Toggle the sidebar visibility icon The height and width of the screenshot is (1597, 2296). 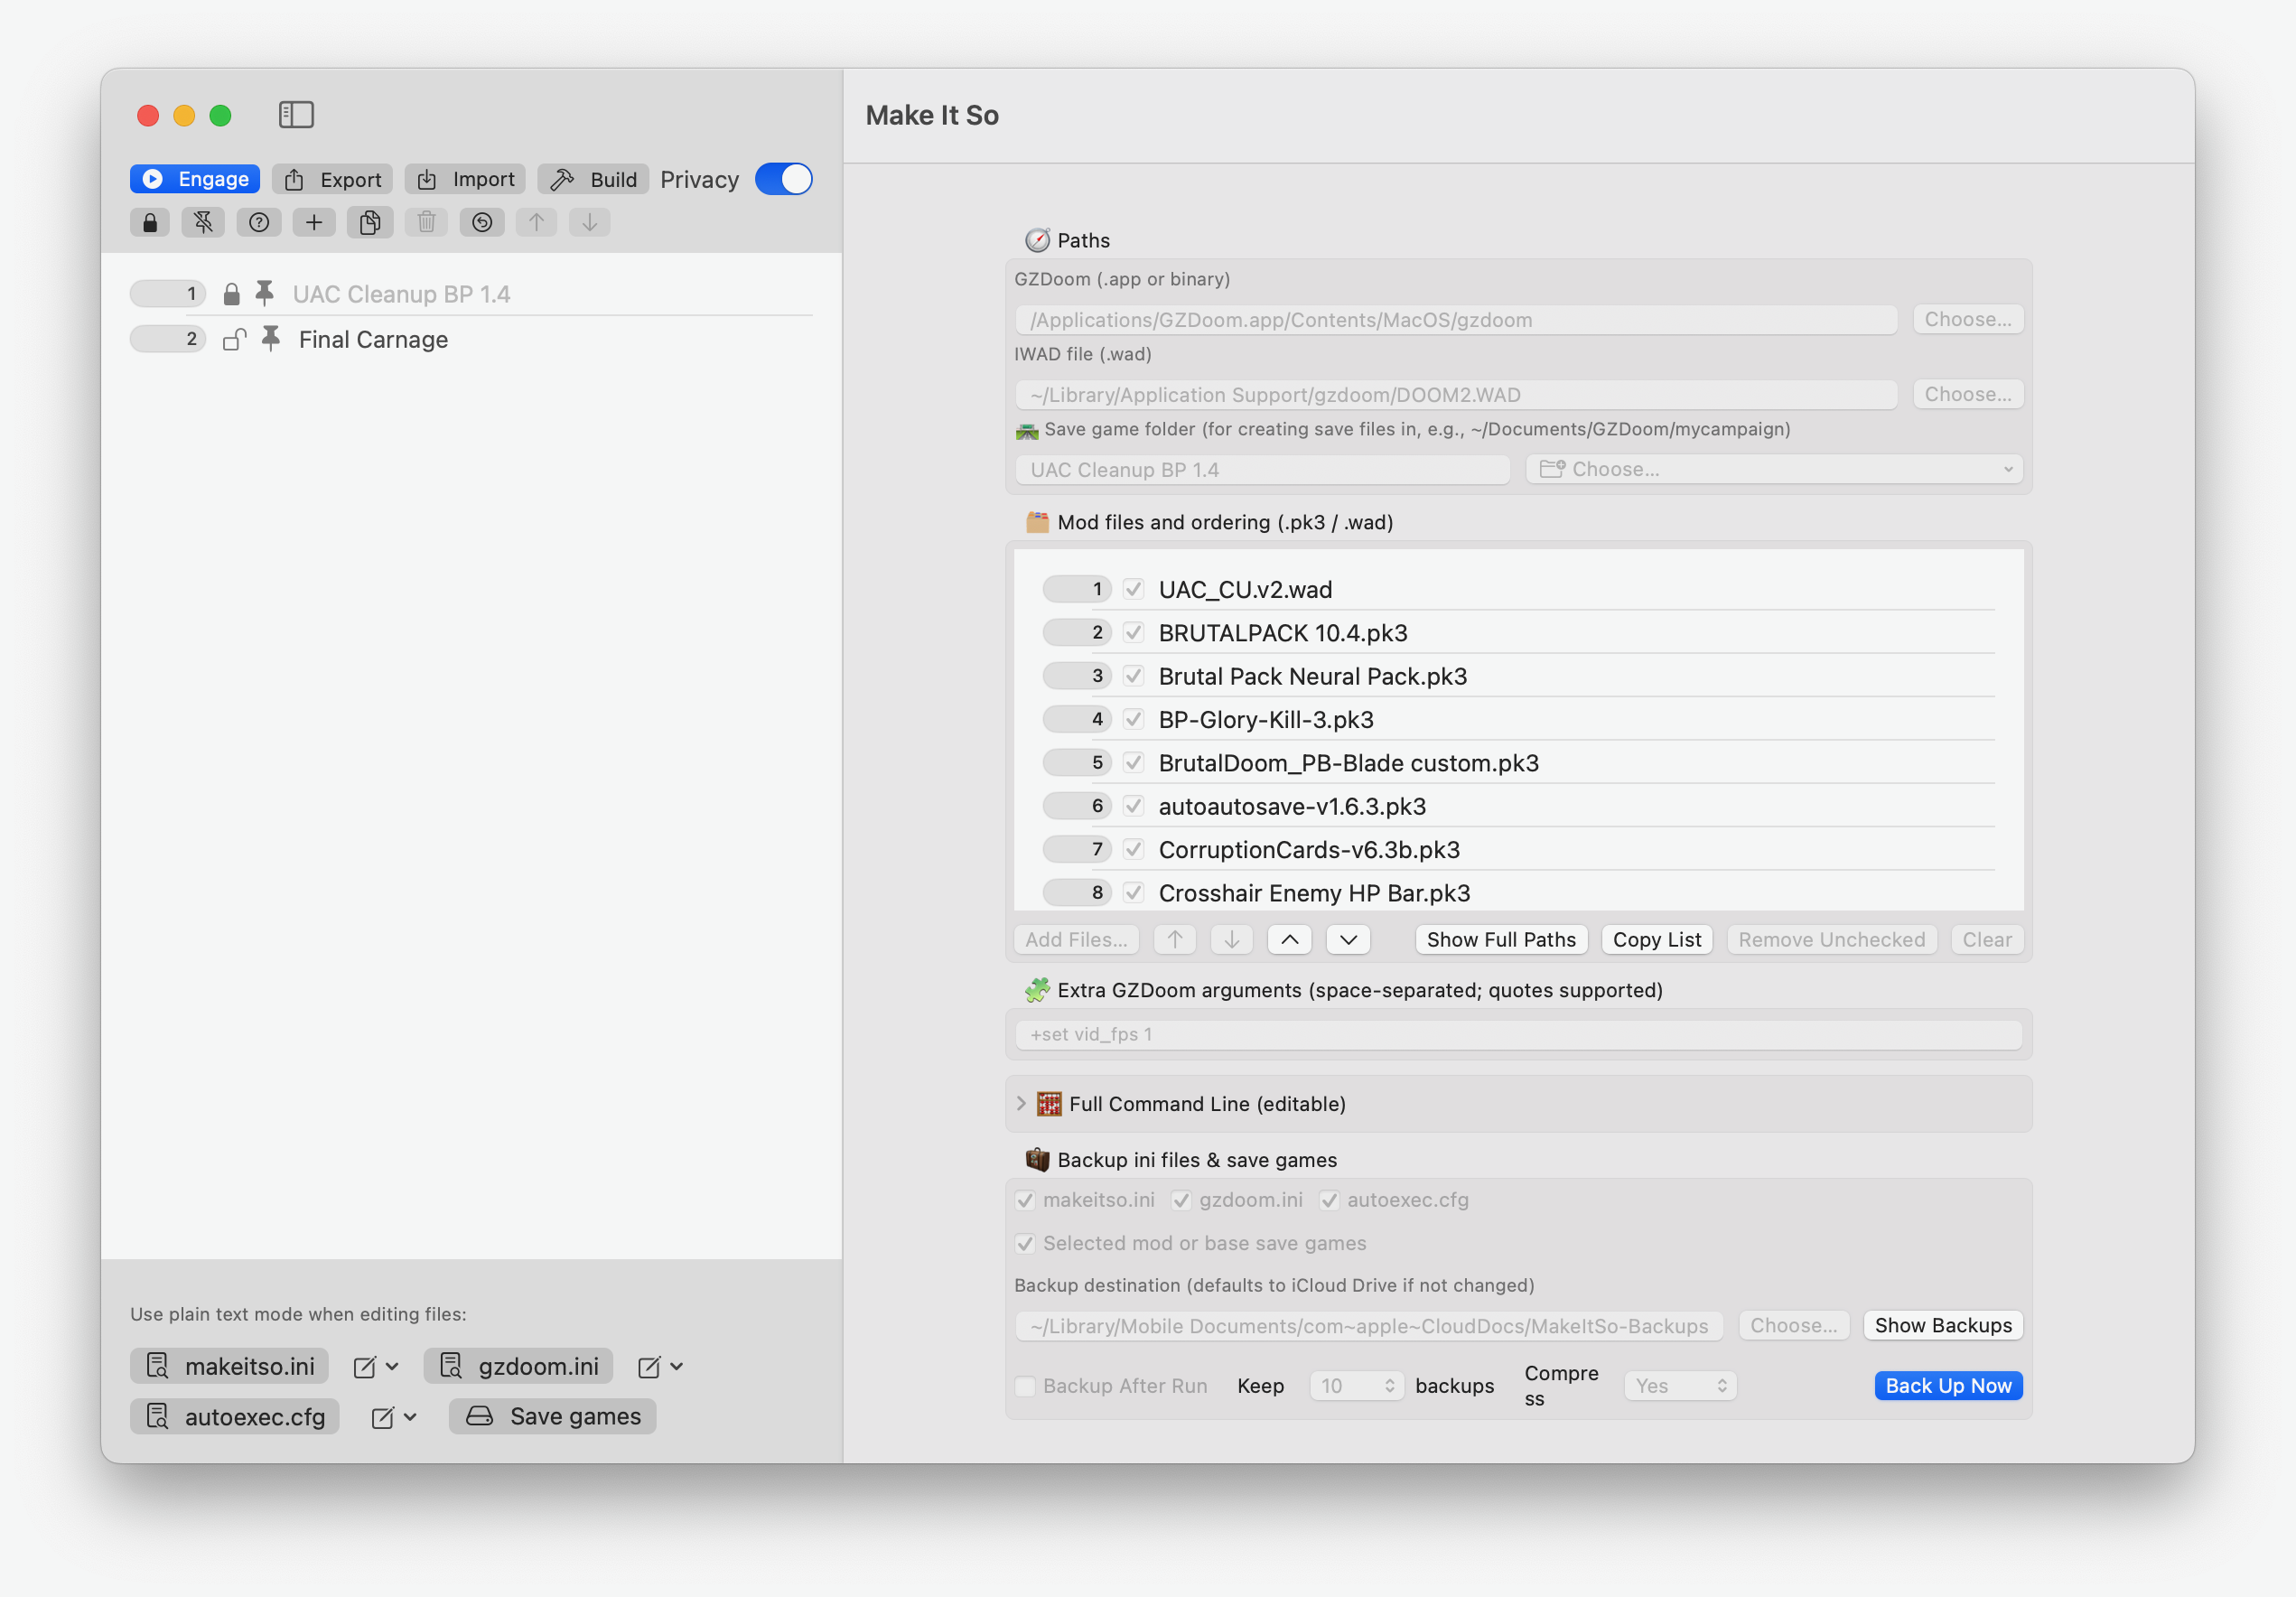pyautogui.click(x=296, y=115)
